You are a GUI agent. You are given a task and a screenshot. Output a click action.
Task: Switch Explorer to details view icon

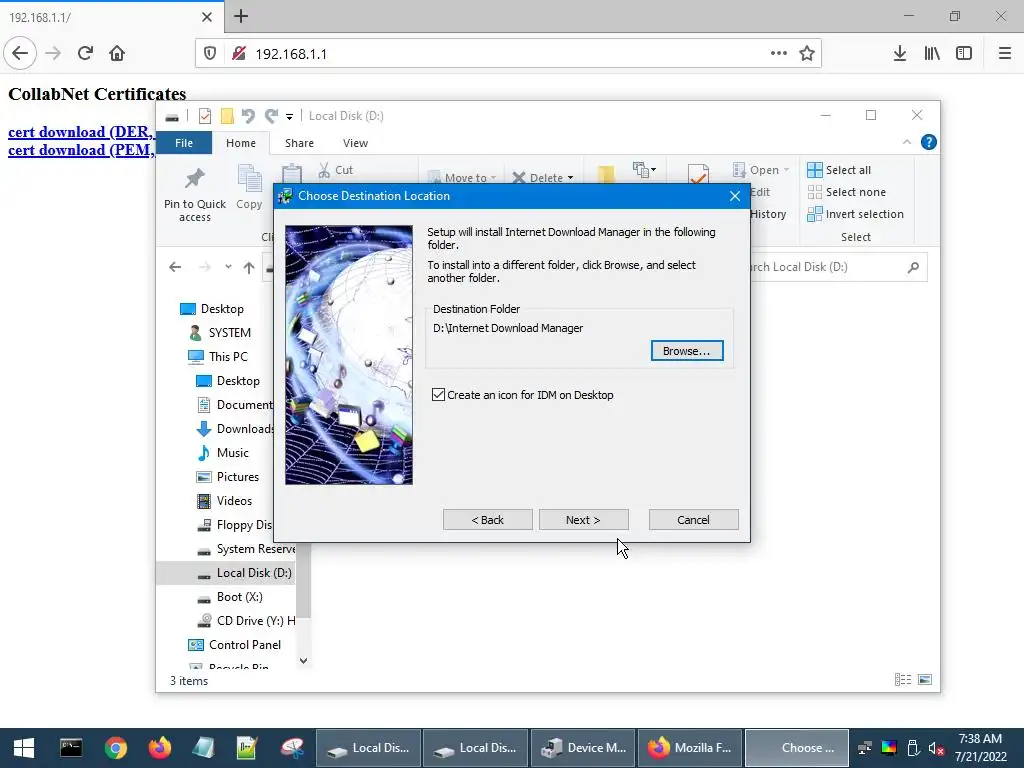pos(903,680)
